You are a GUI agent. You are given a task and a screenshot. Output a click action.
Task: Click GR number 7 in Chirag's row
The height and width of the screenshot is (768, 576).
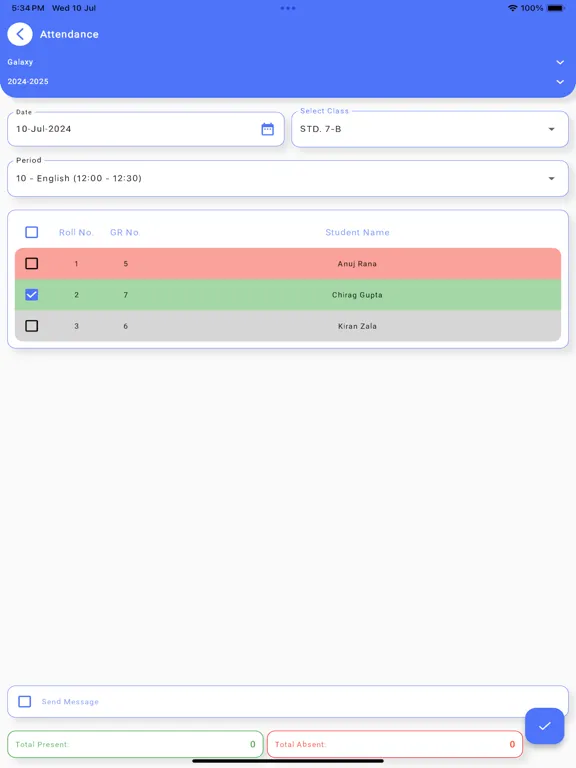click(125, 295)
